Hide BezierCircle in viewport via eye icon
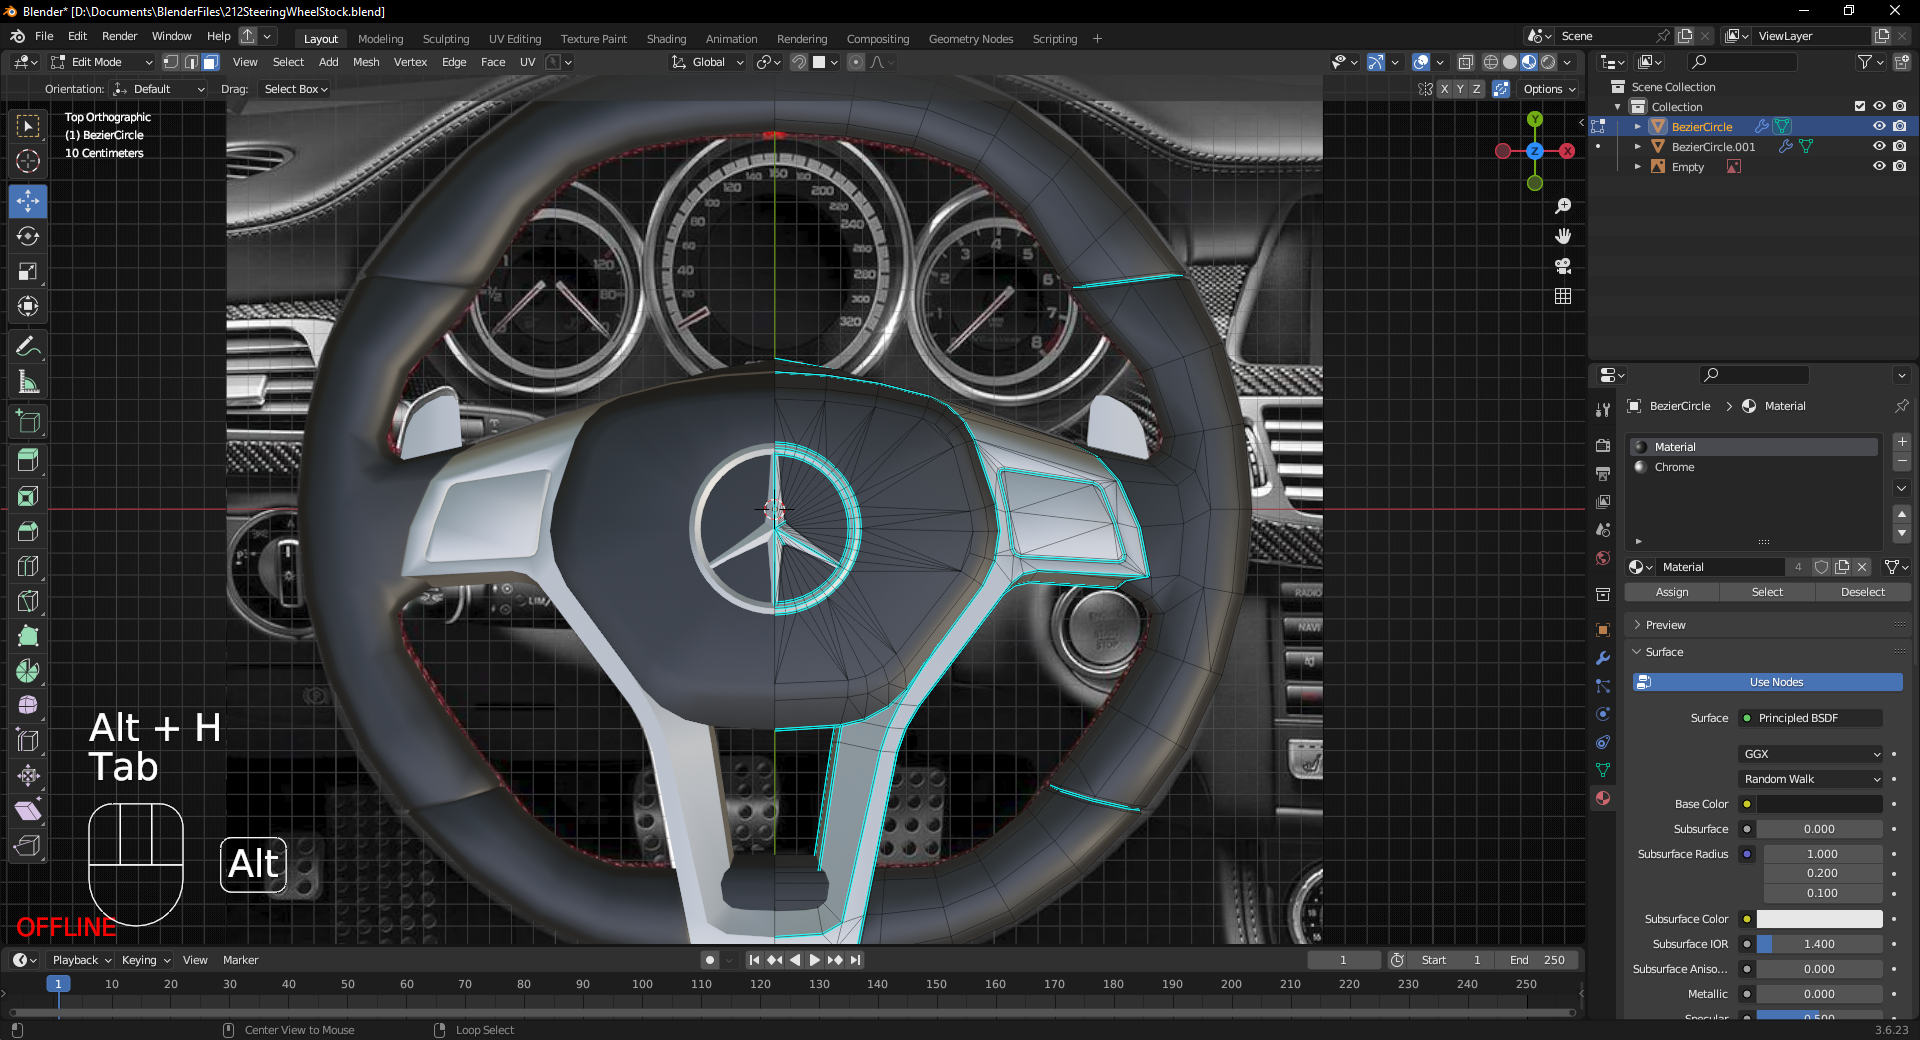Viewport: 1920px width, 1040px height. tap(1879, 127)
